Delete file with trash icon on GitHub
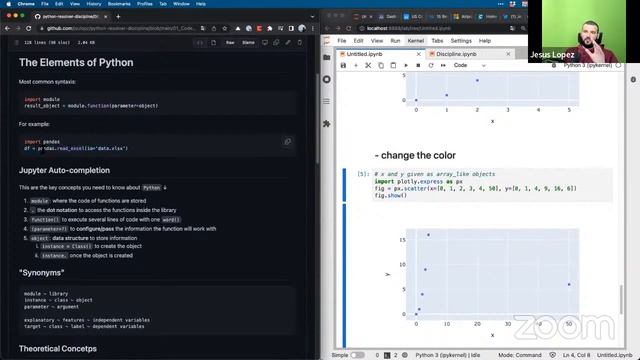This screenshot has height=360, width=640. 299,42
